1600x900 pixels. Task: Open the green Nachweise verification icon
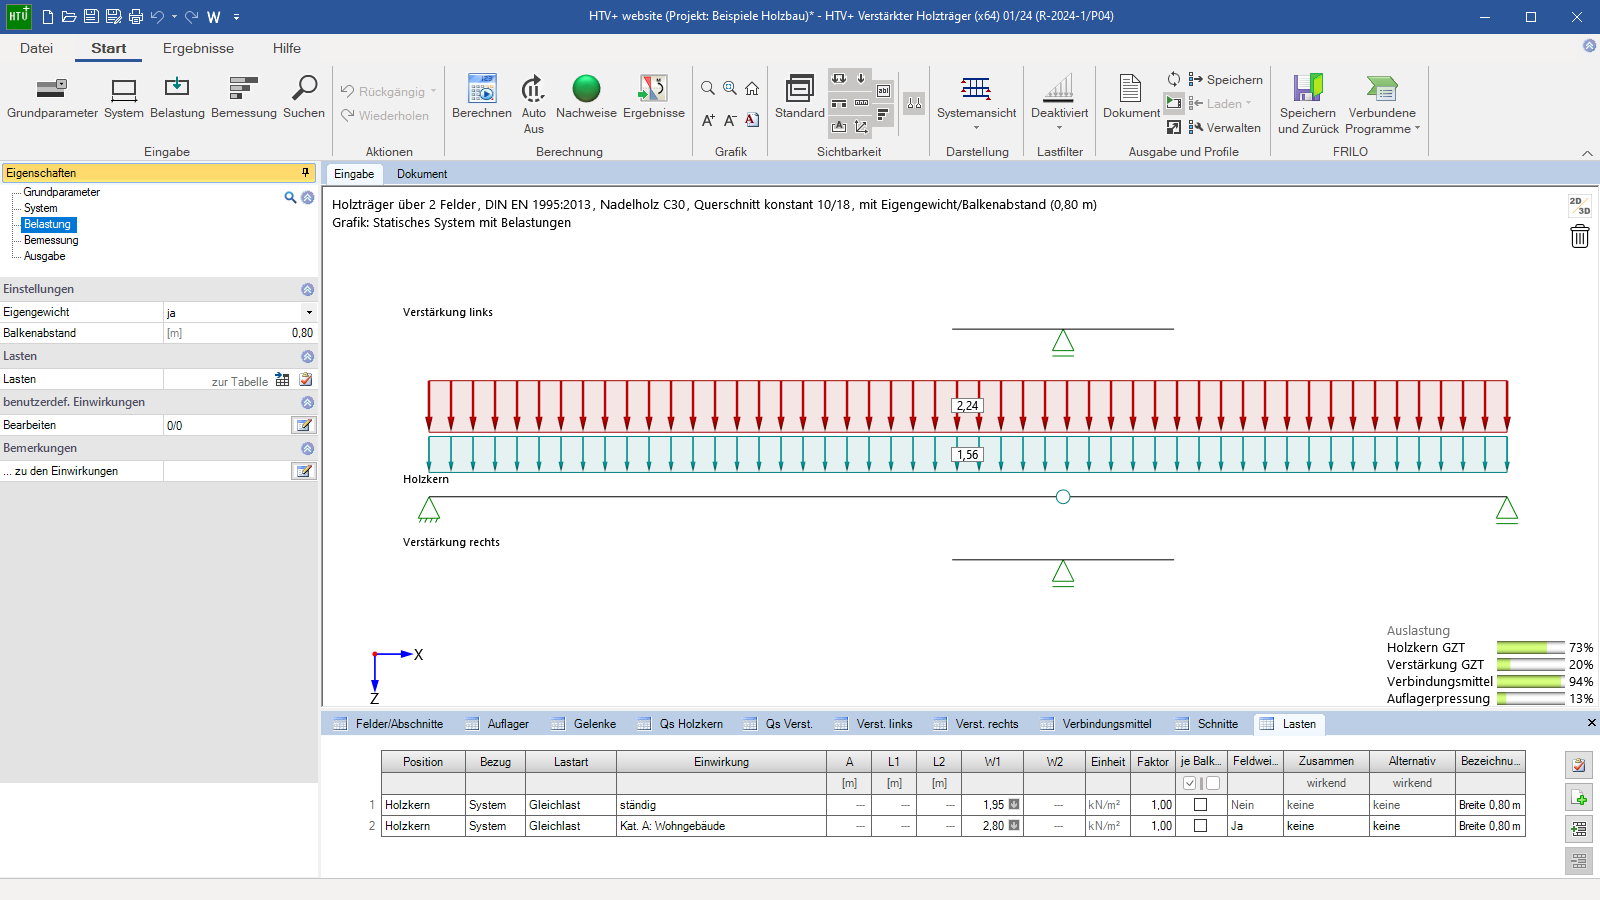pos(586,98)
